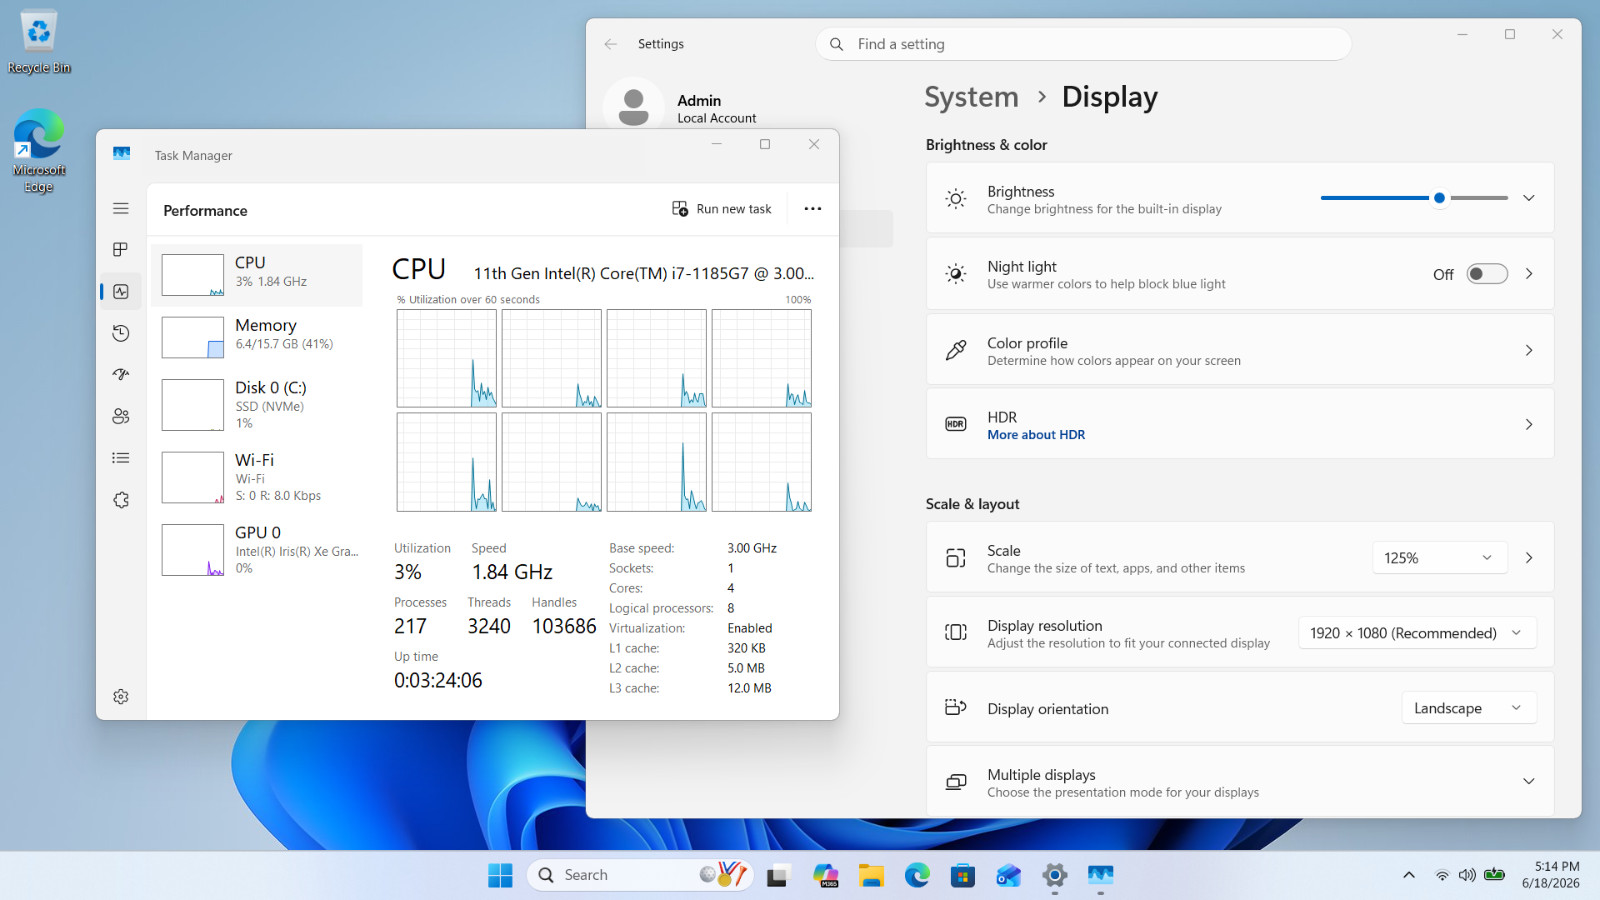Open Users page in Task Manager sidebar
Viewport: 1600px width, 900px height.
click(x=121, y=416)
